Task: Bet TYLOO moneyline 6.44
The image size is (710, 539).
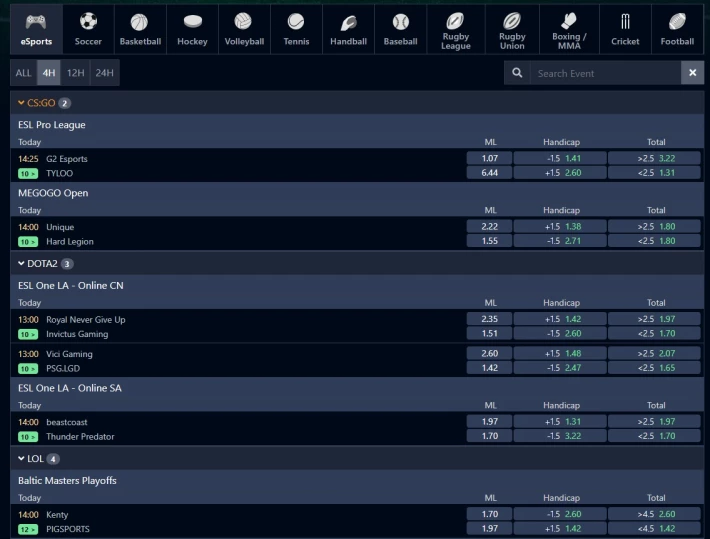Action: pyautogui.click(x=489, y=173)
